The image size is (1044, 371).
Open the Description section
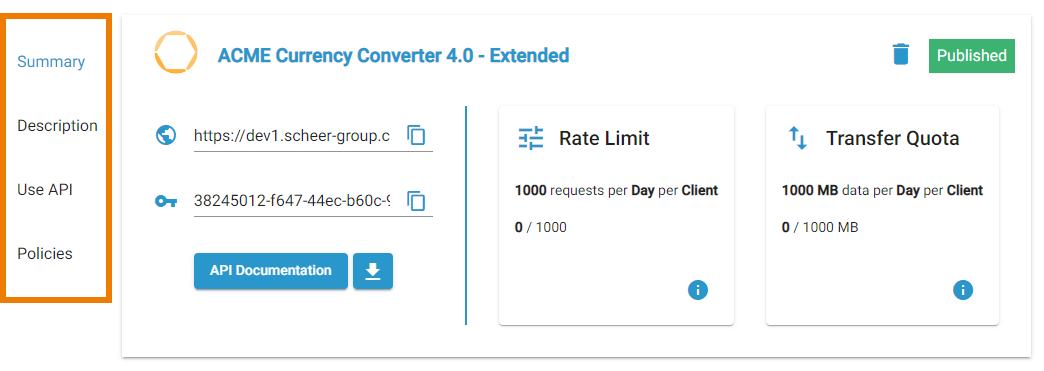[57, 126]
